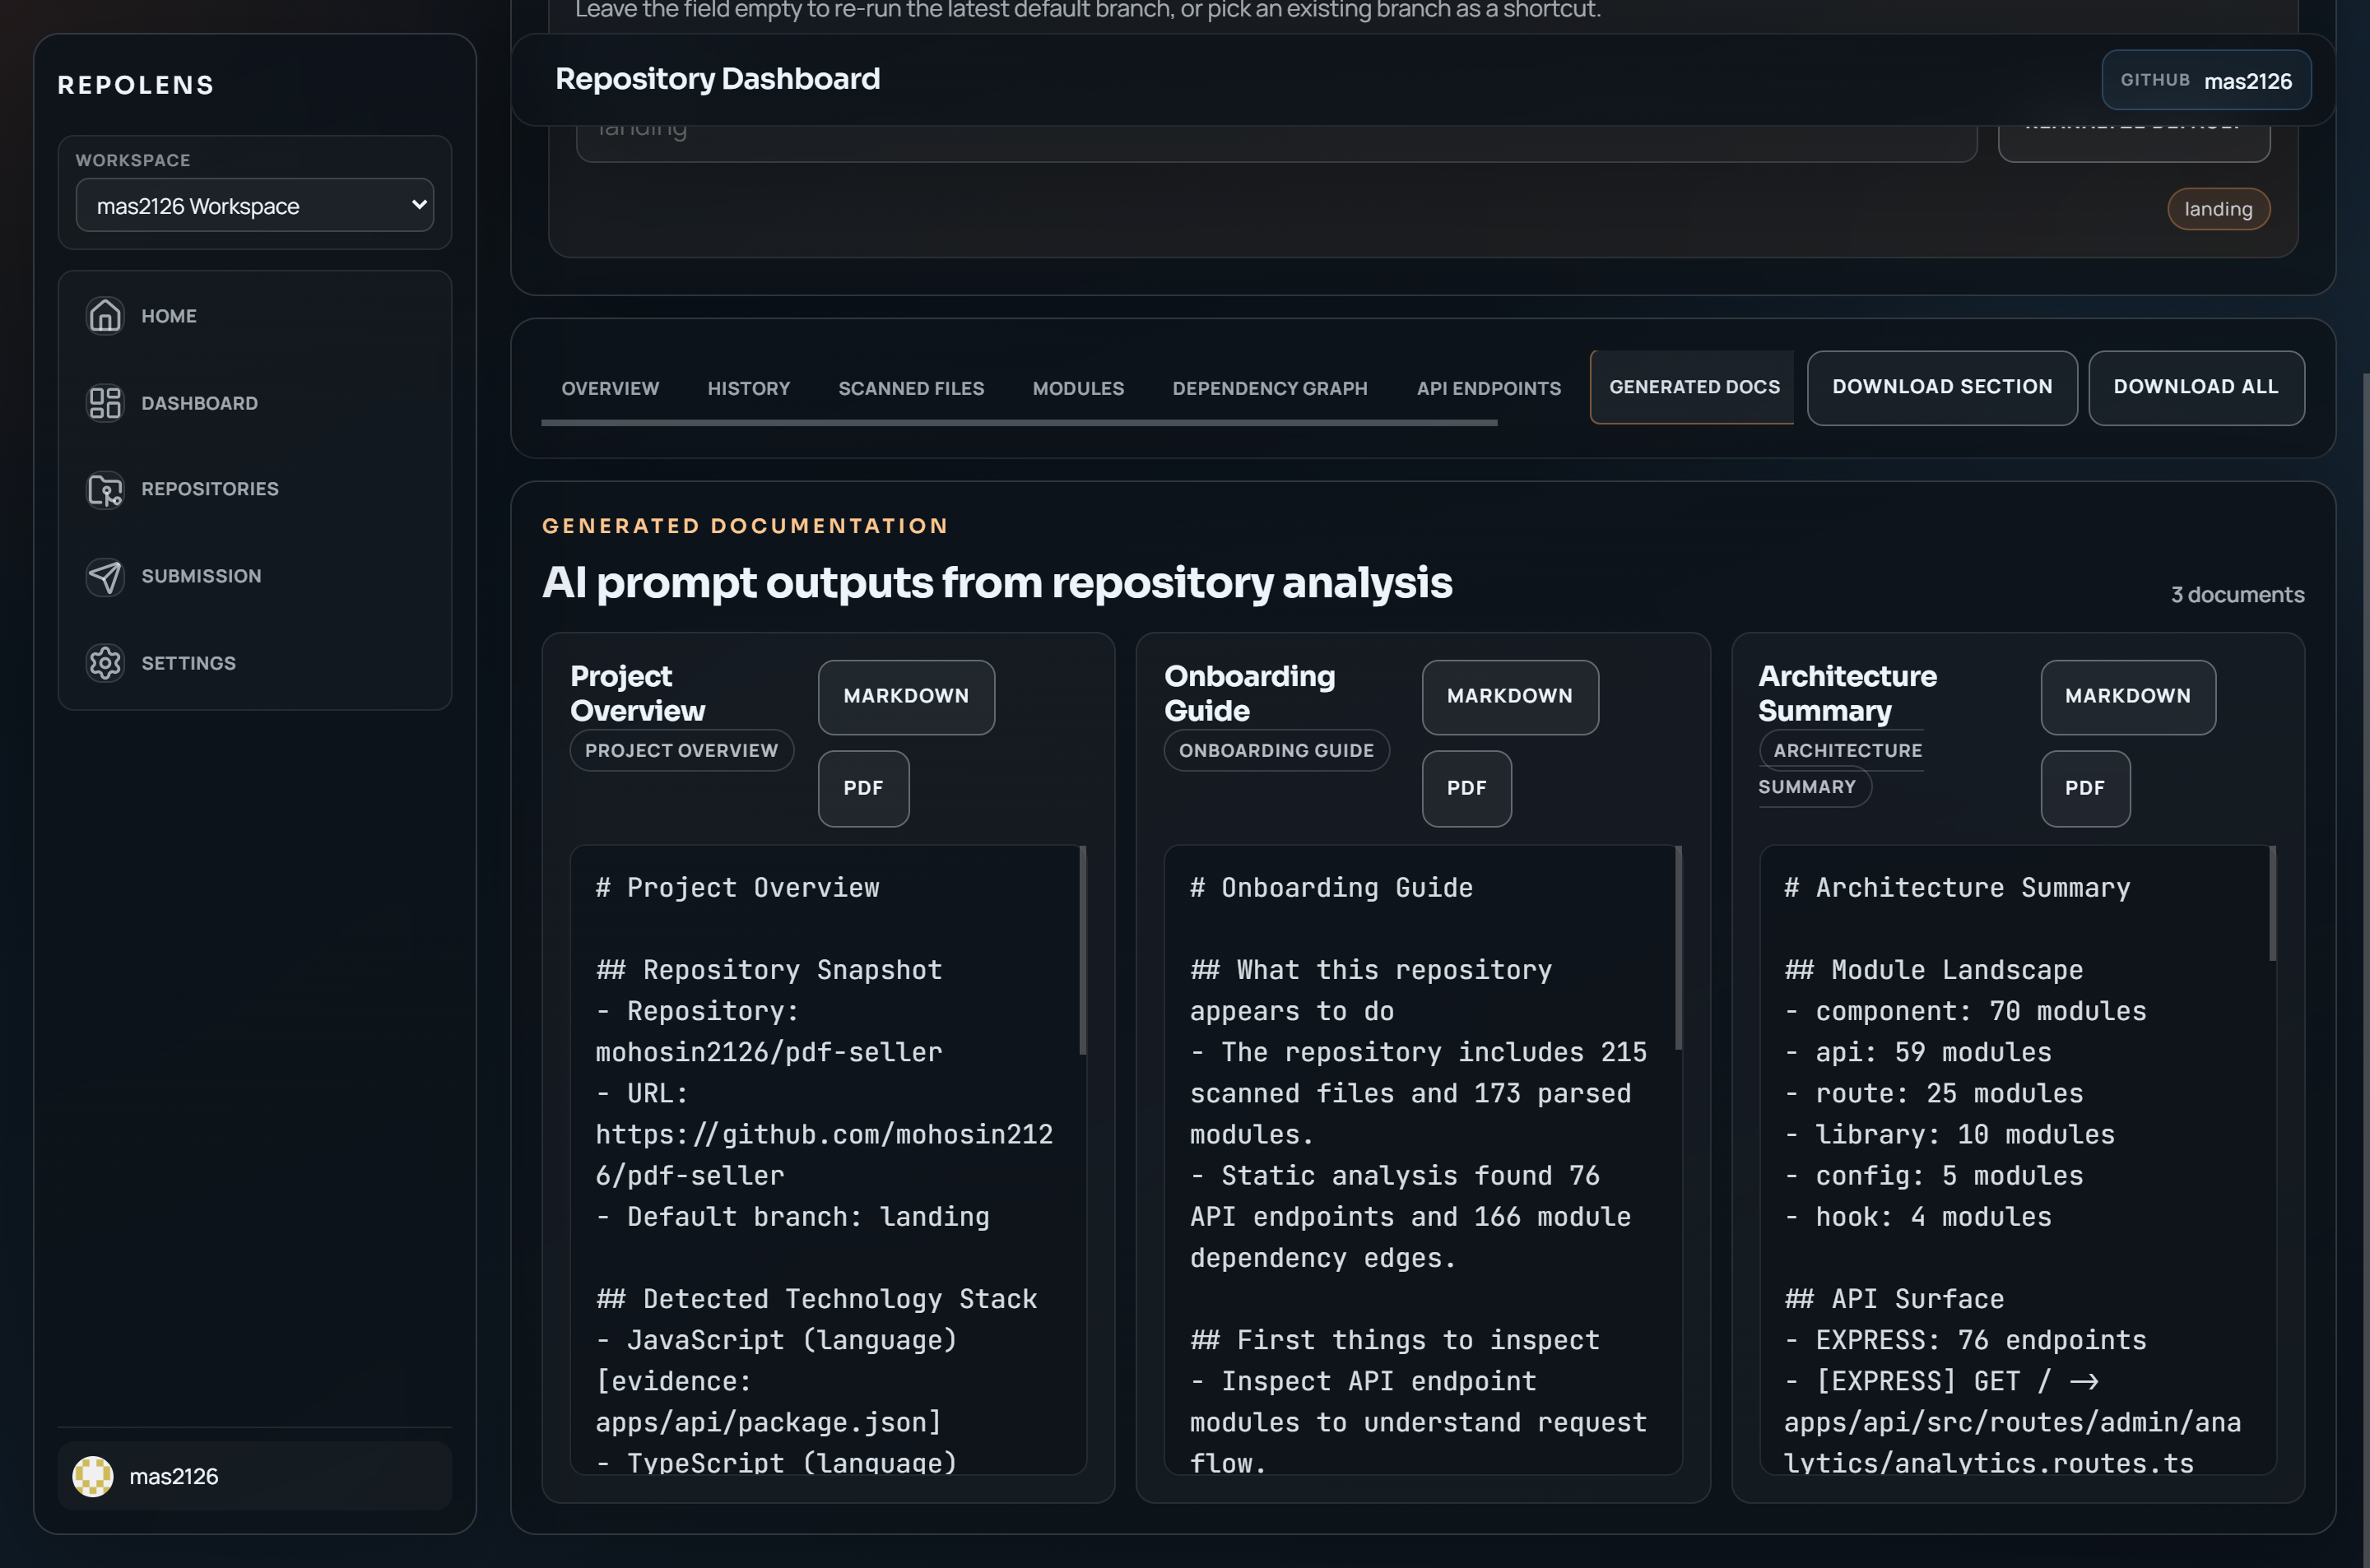Click the Submission paper-plane icon
The height and width of the screenshot is (1568, 2370).
105,576
